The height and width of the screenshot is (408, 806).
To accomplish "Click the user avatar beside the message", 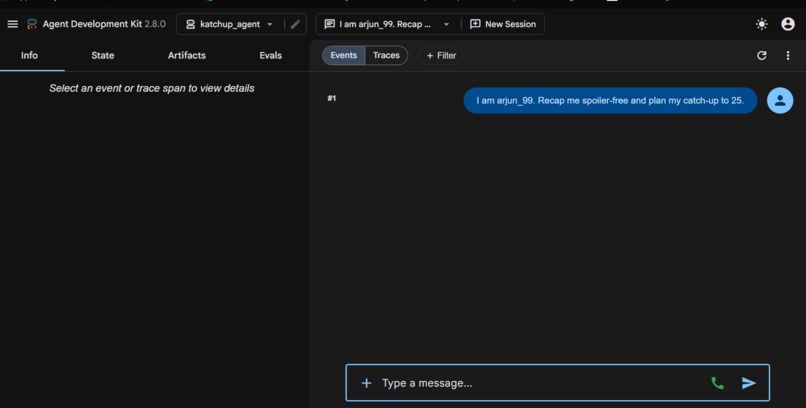I will [x=780, y=100].
